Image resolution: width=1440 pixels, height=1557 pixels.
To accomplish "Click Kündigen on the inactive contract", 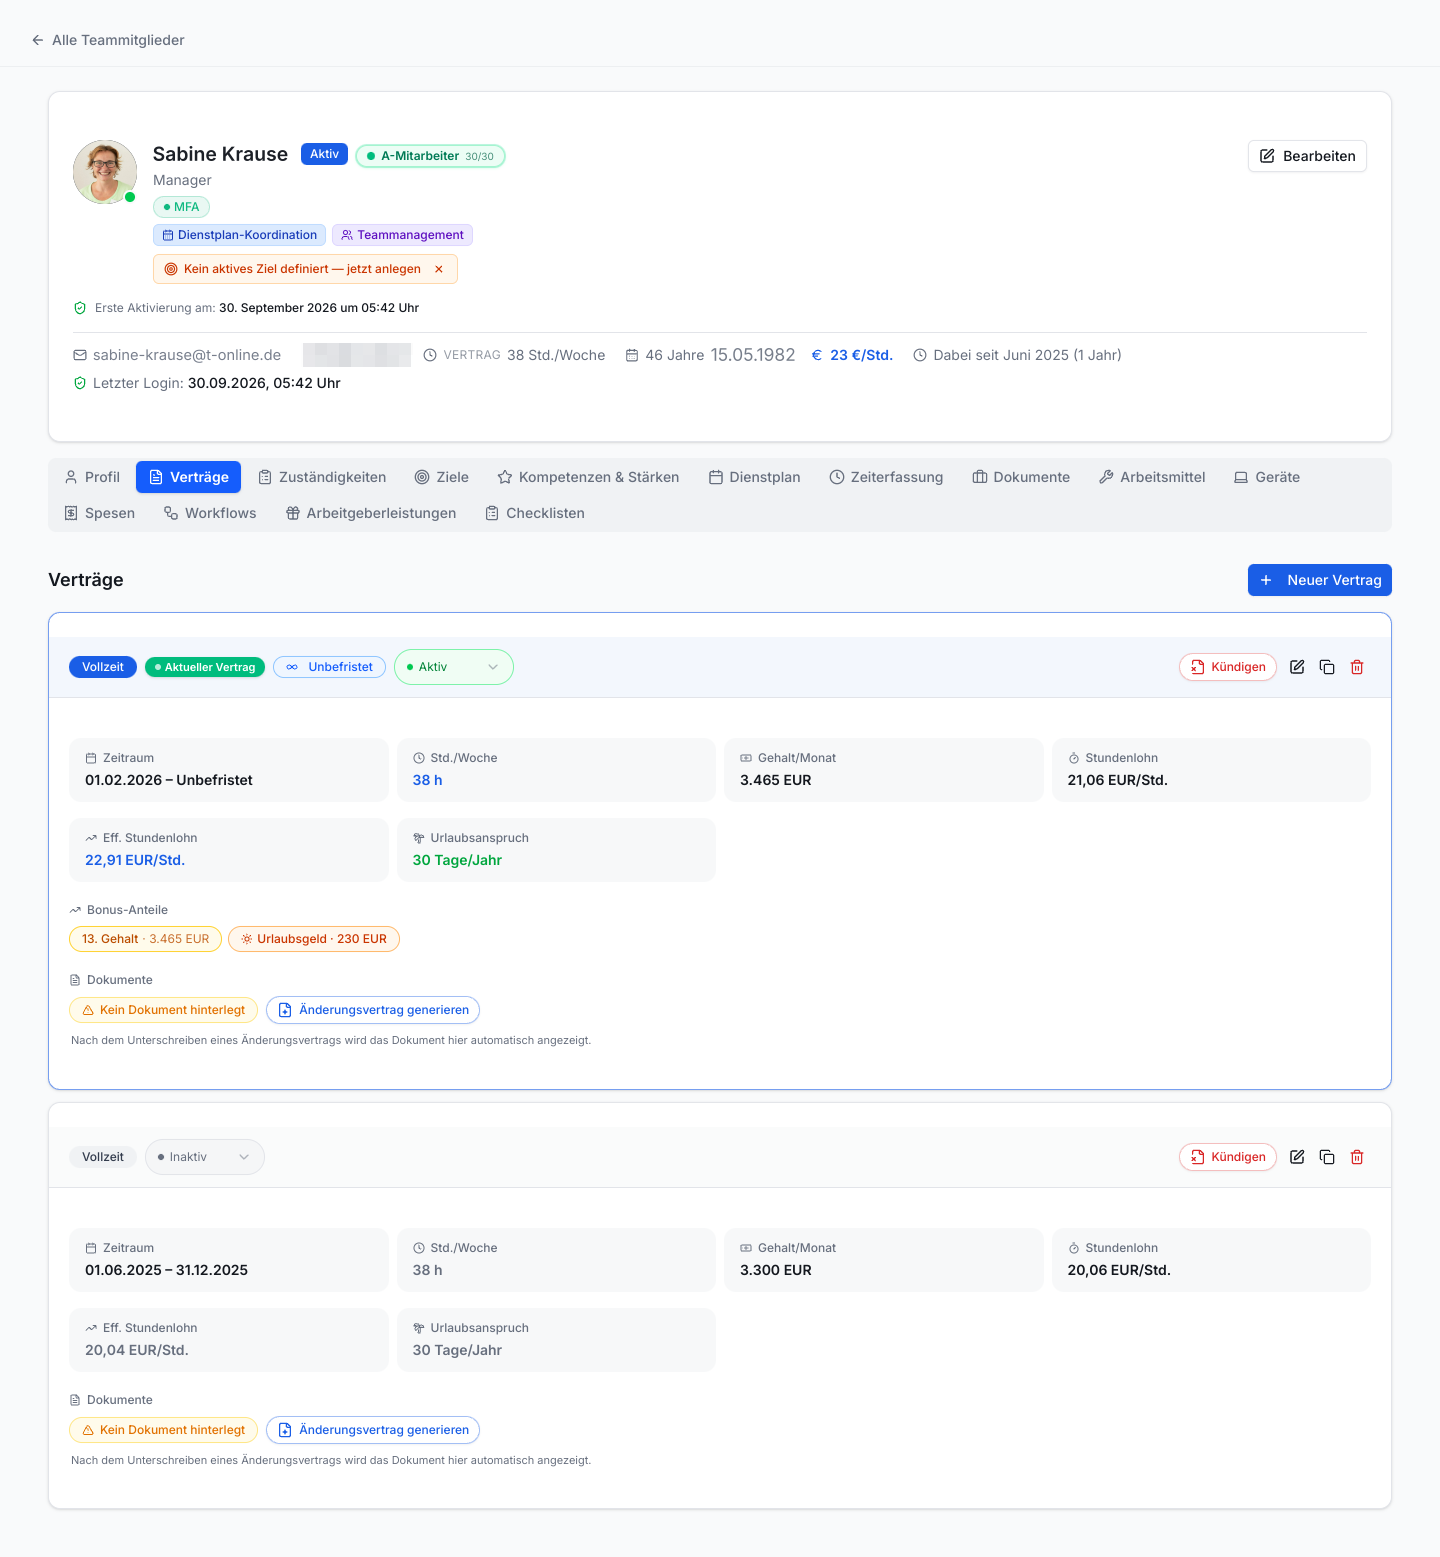I will (1228, 1157).
